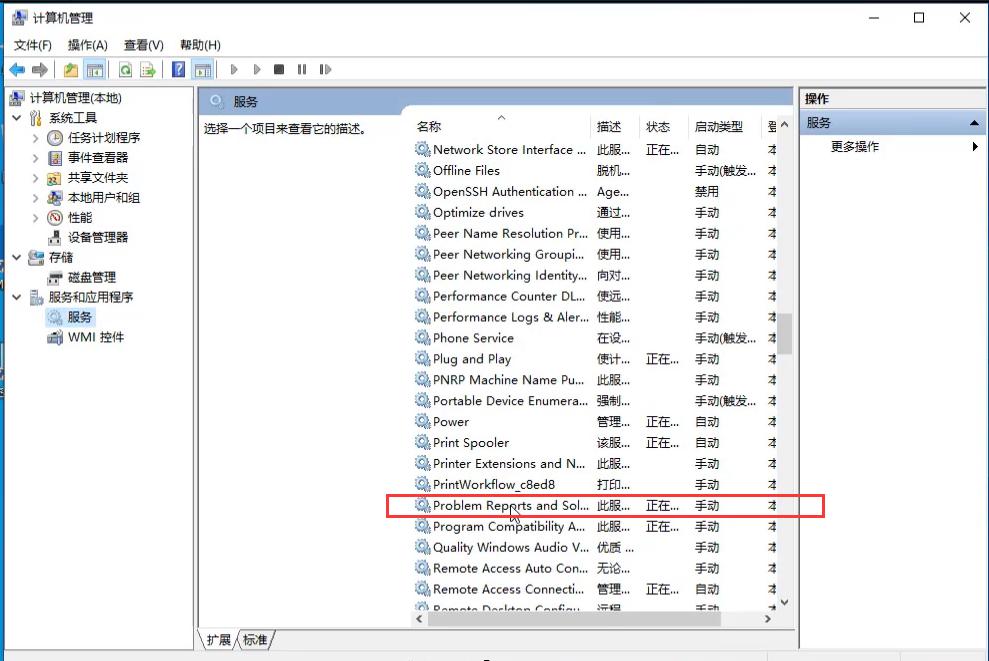Open the 更多操作 submenu arrow
989x661 pixels.
tap(975, 146)
